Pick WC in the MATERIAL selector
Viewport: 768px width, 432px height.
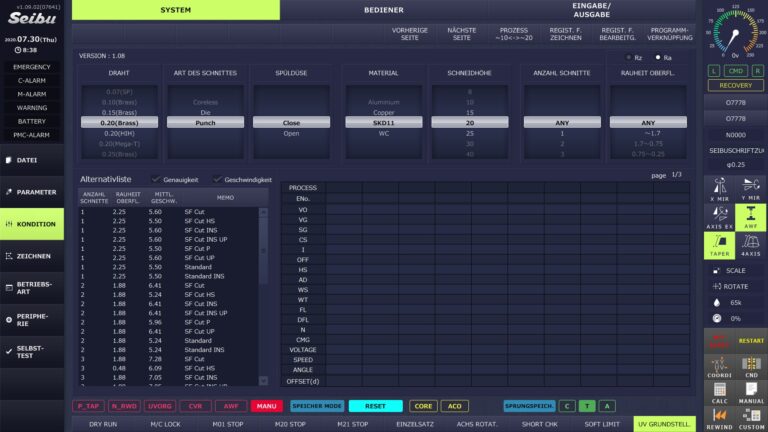pos(384,133)
